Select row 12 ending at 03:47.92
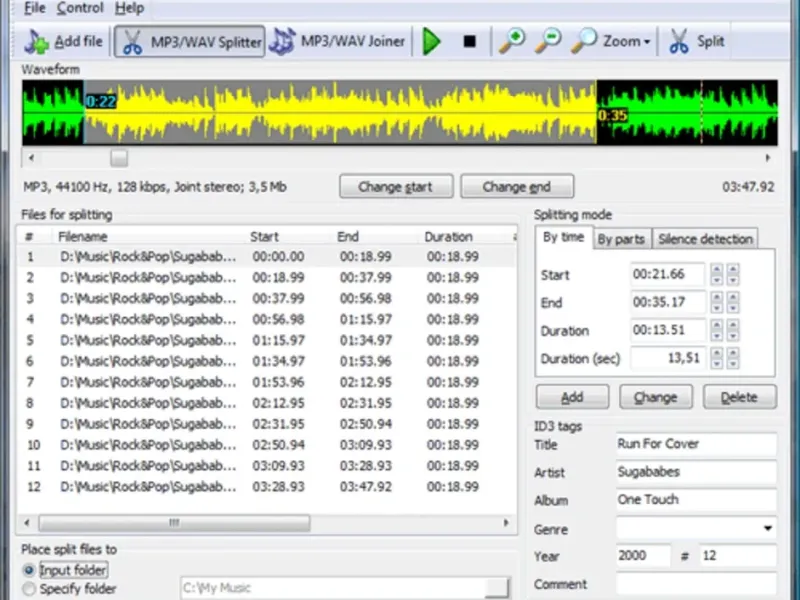800x600 pixels. (267, 487)
